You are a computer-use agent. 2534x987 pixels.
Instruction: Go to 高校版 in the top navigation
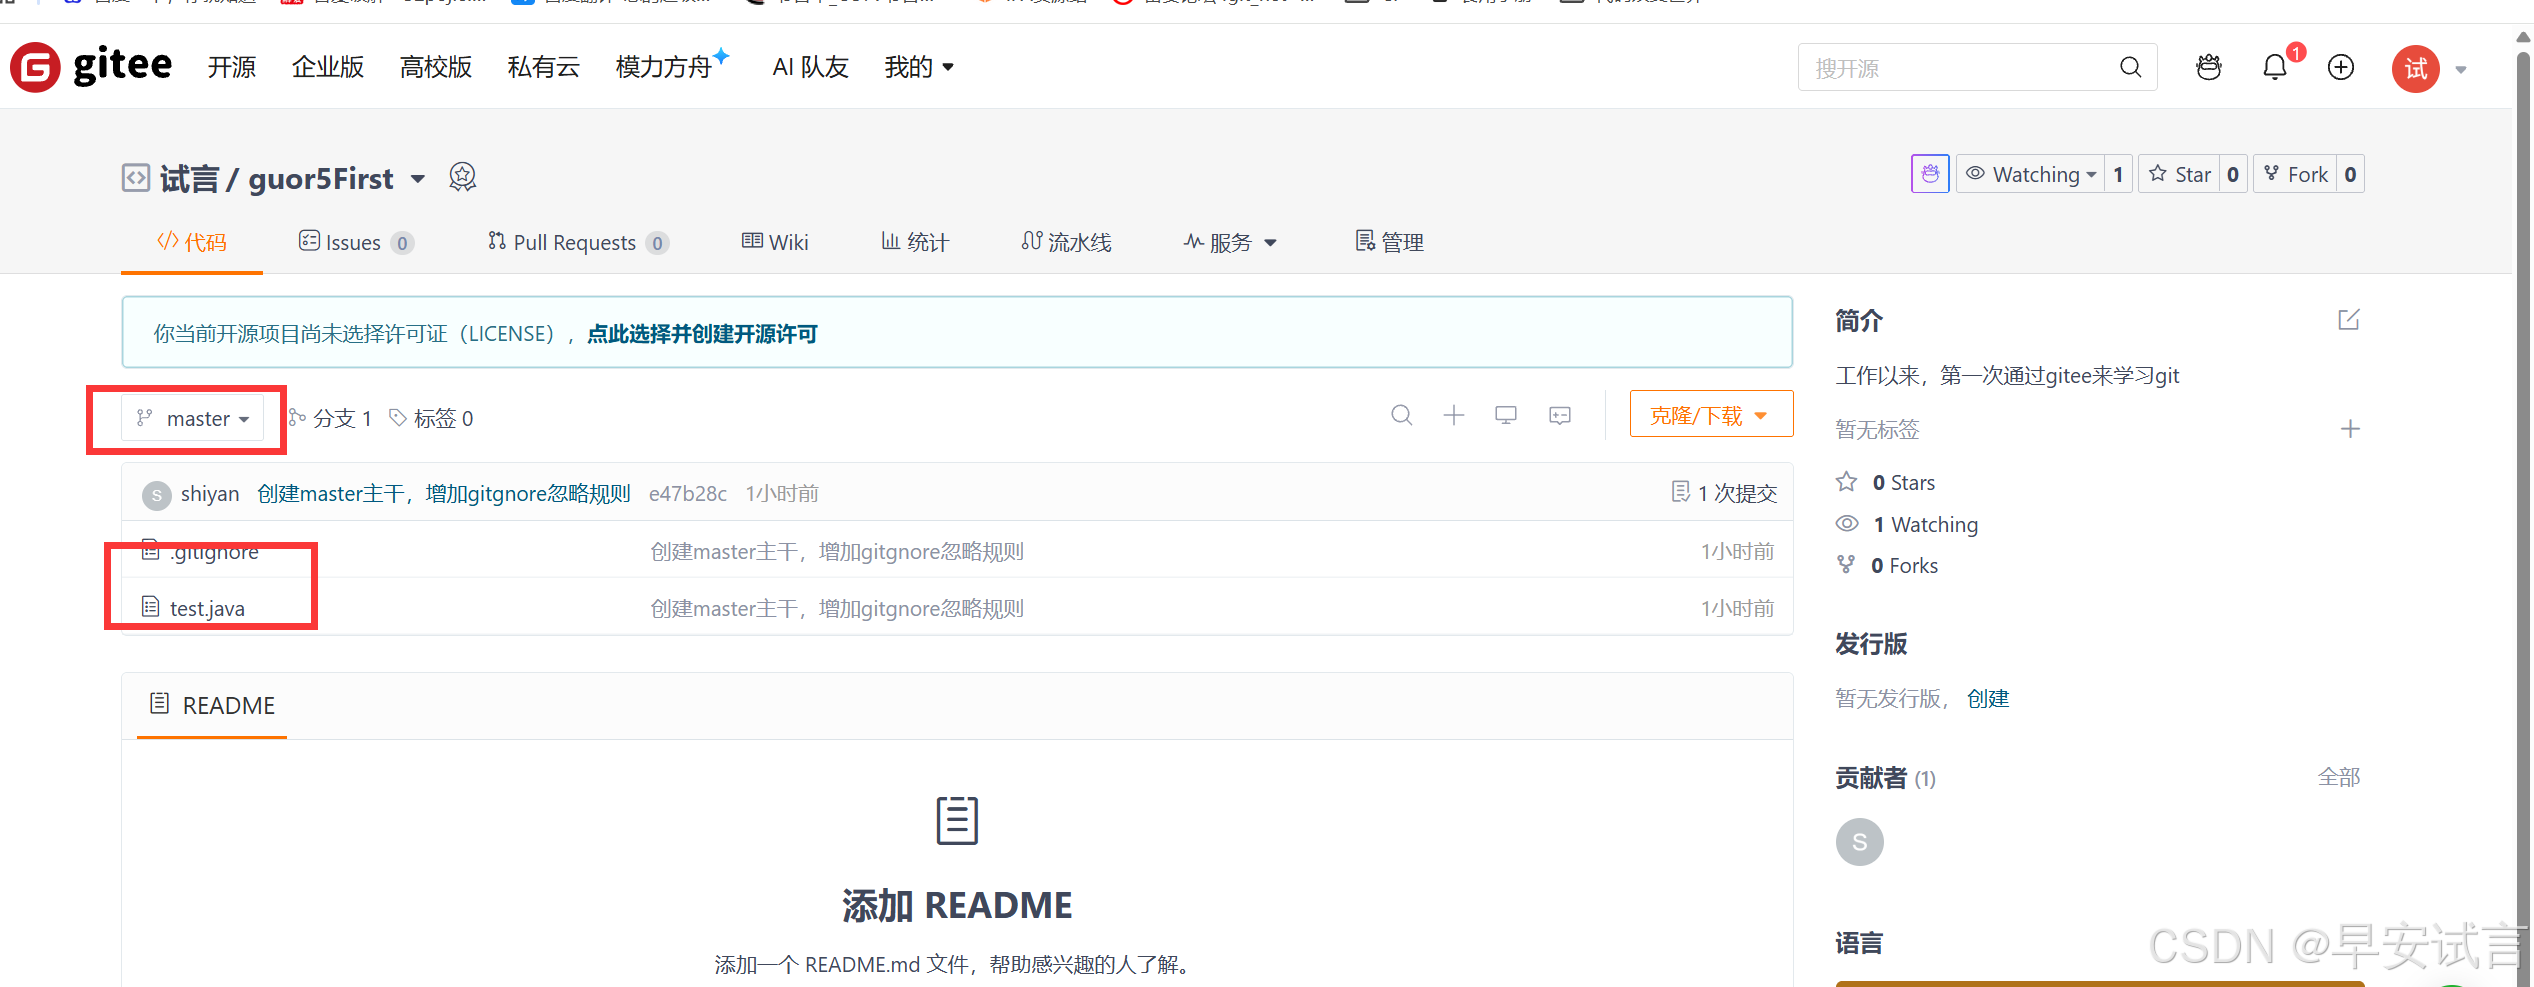coord(436,67)
